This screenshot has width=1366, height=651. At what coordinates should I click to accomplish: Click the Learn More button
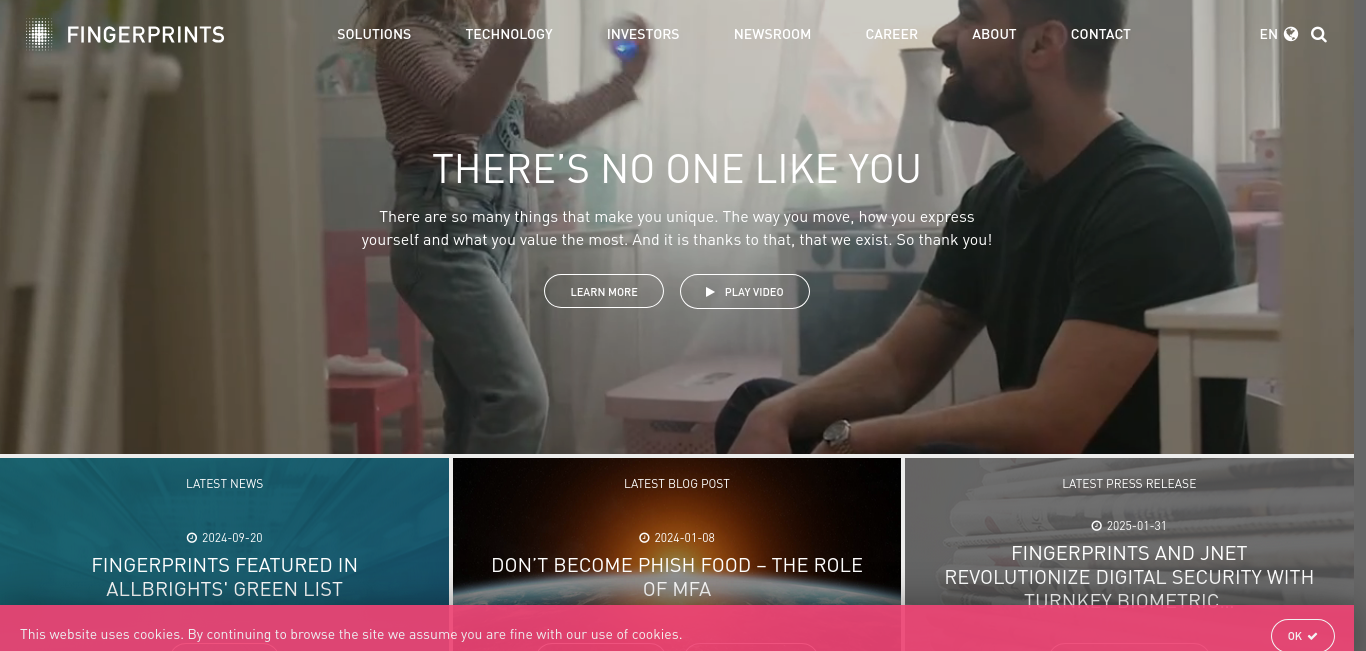pyautogui.click(x=604, y=291)
